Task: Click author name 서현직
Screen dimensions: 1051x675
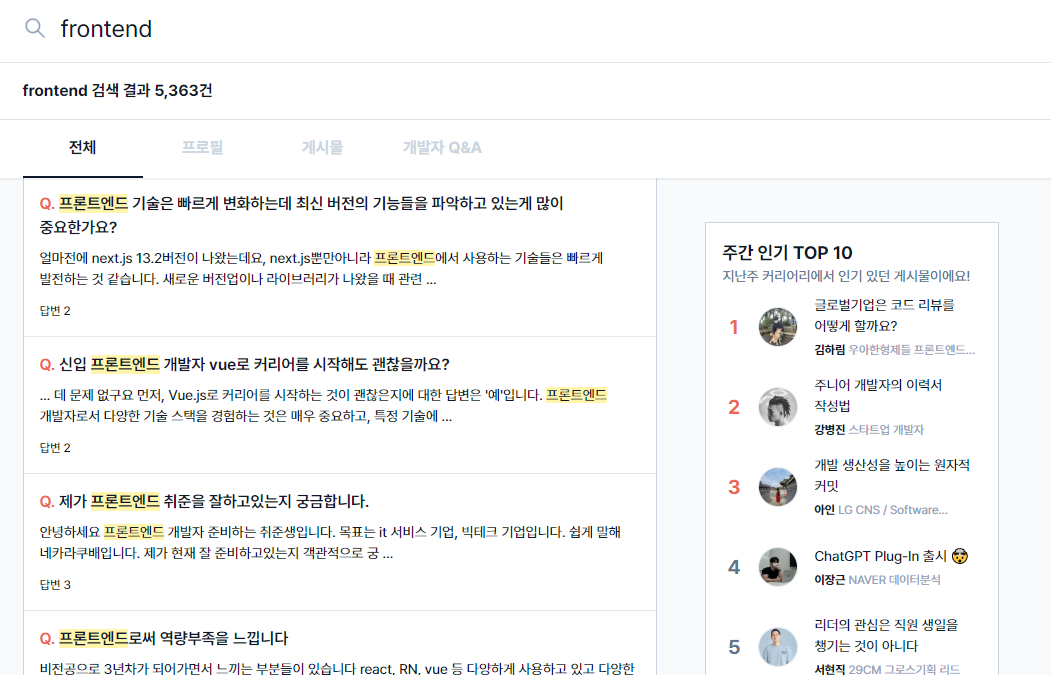Action: 829,670
